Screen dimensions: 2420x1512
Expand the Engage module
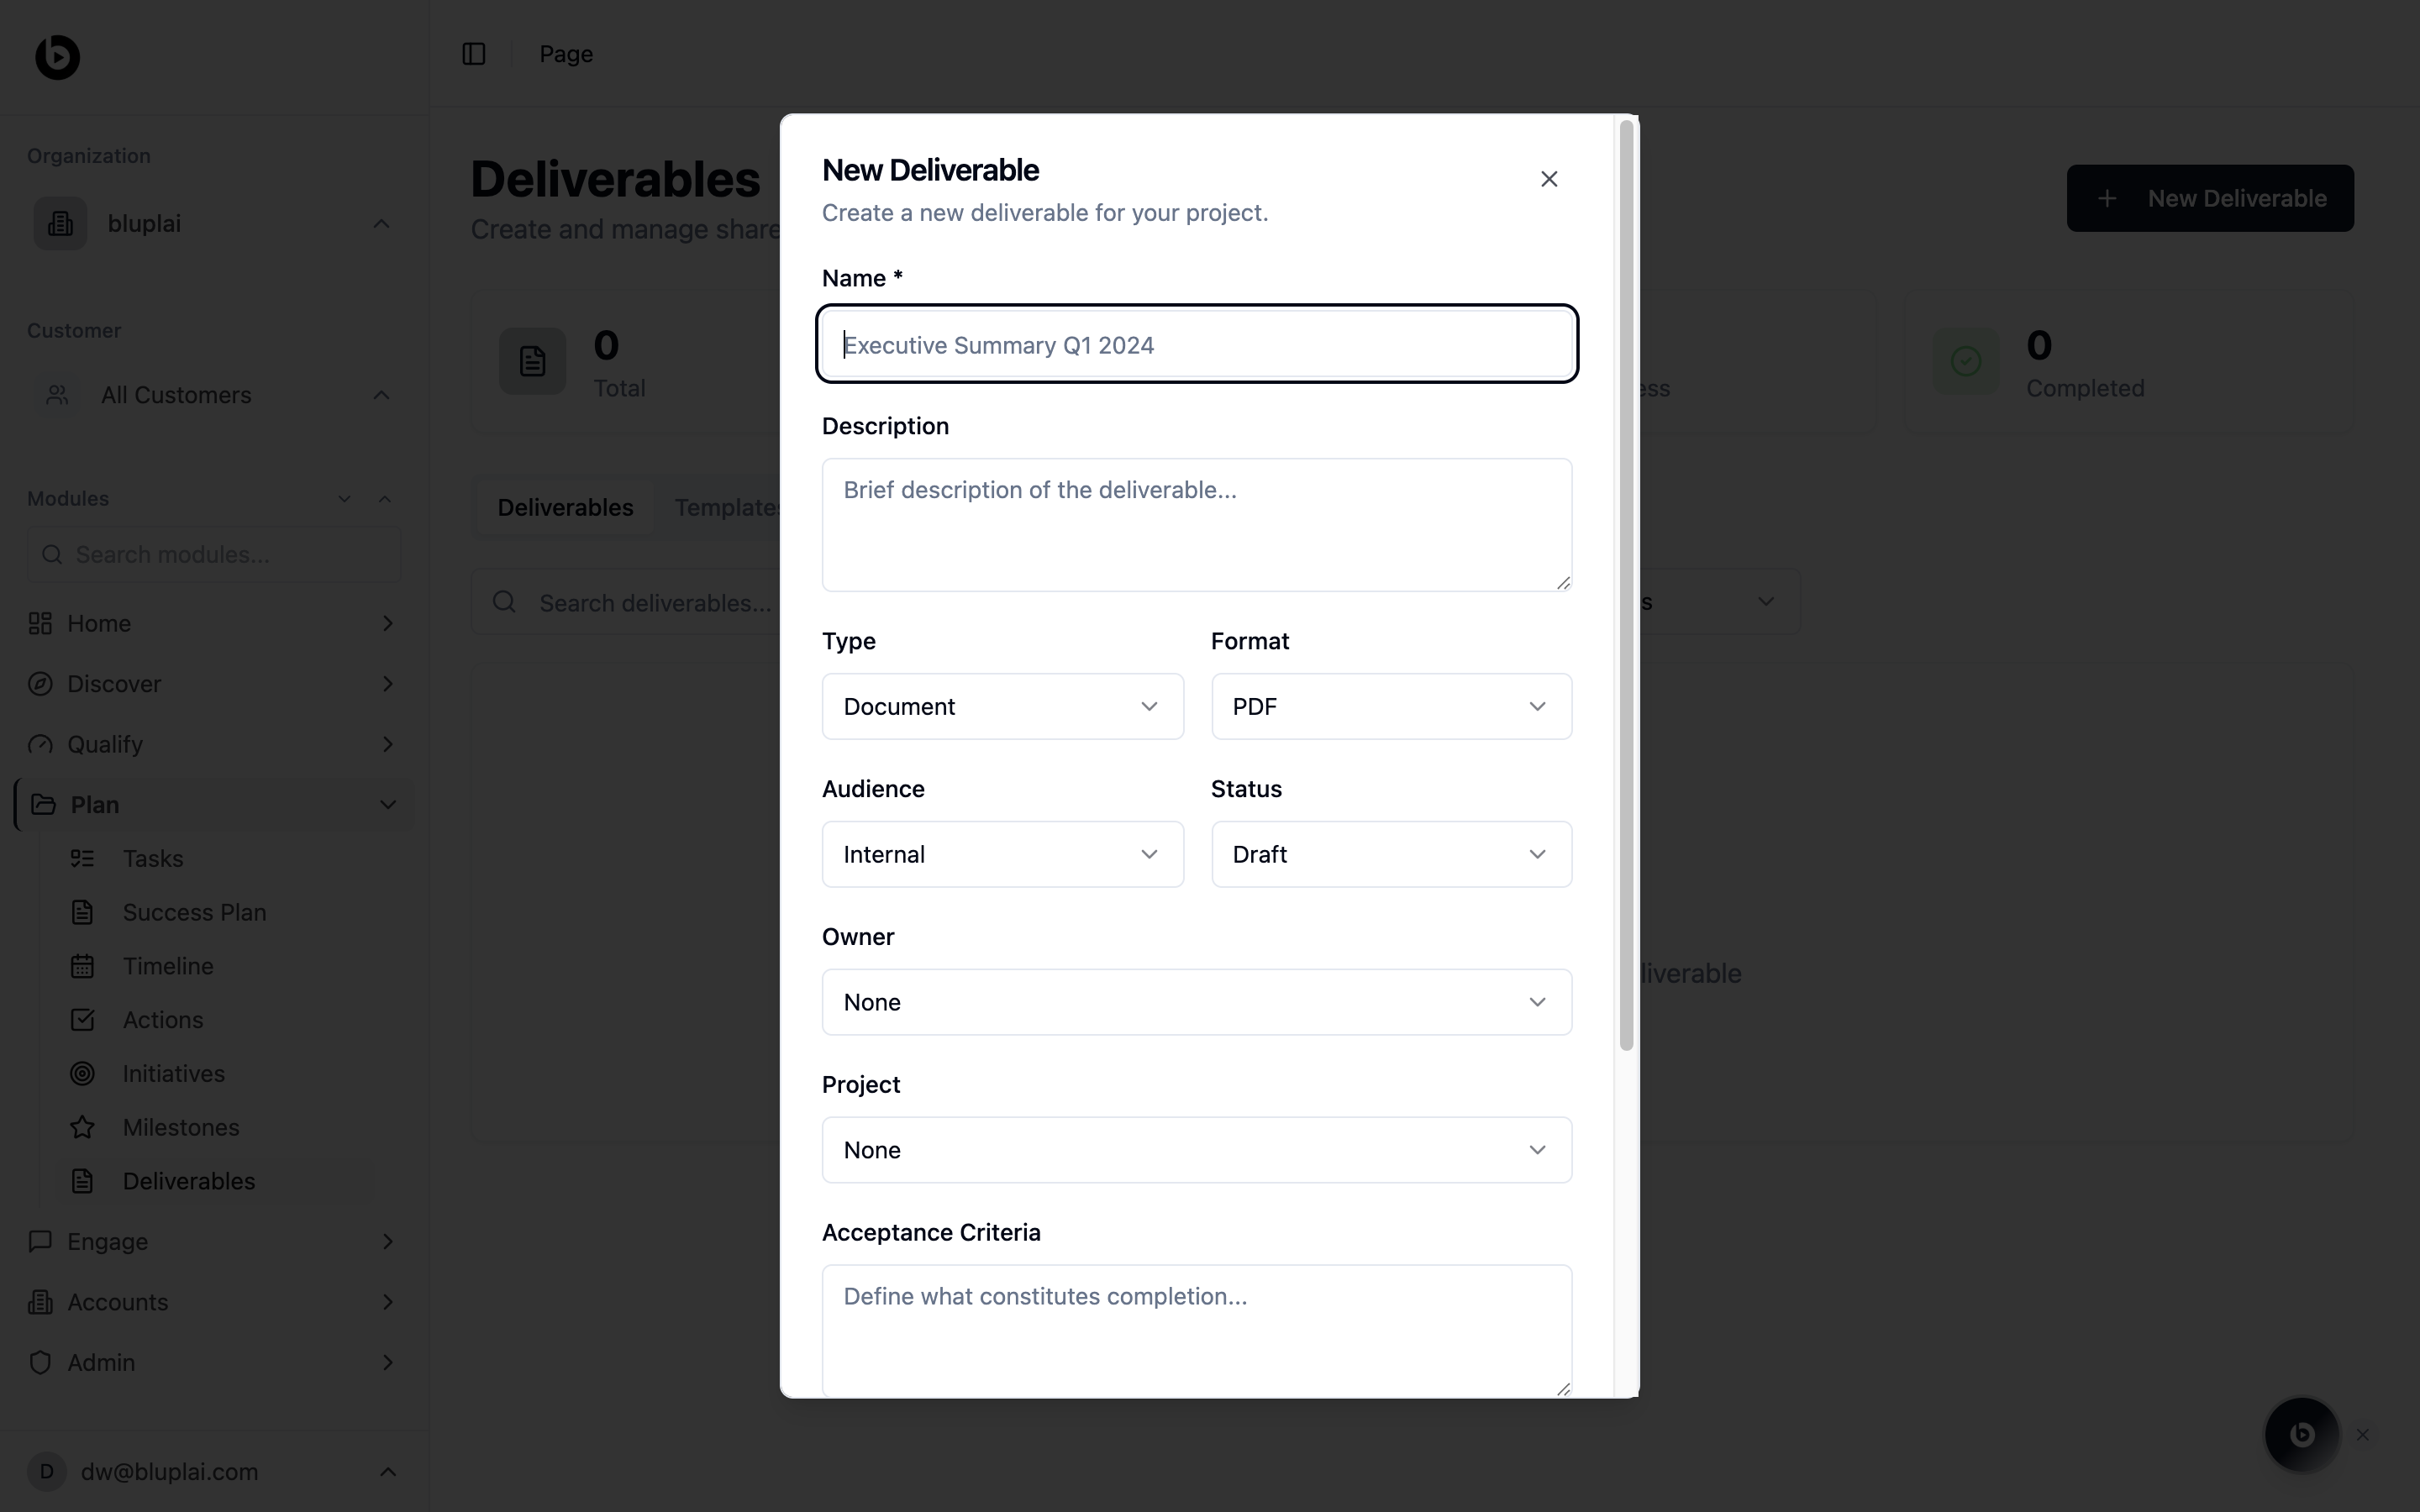coord(388,1241)
